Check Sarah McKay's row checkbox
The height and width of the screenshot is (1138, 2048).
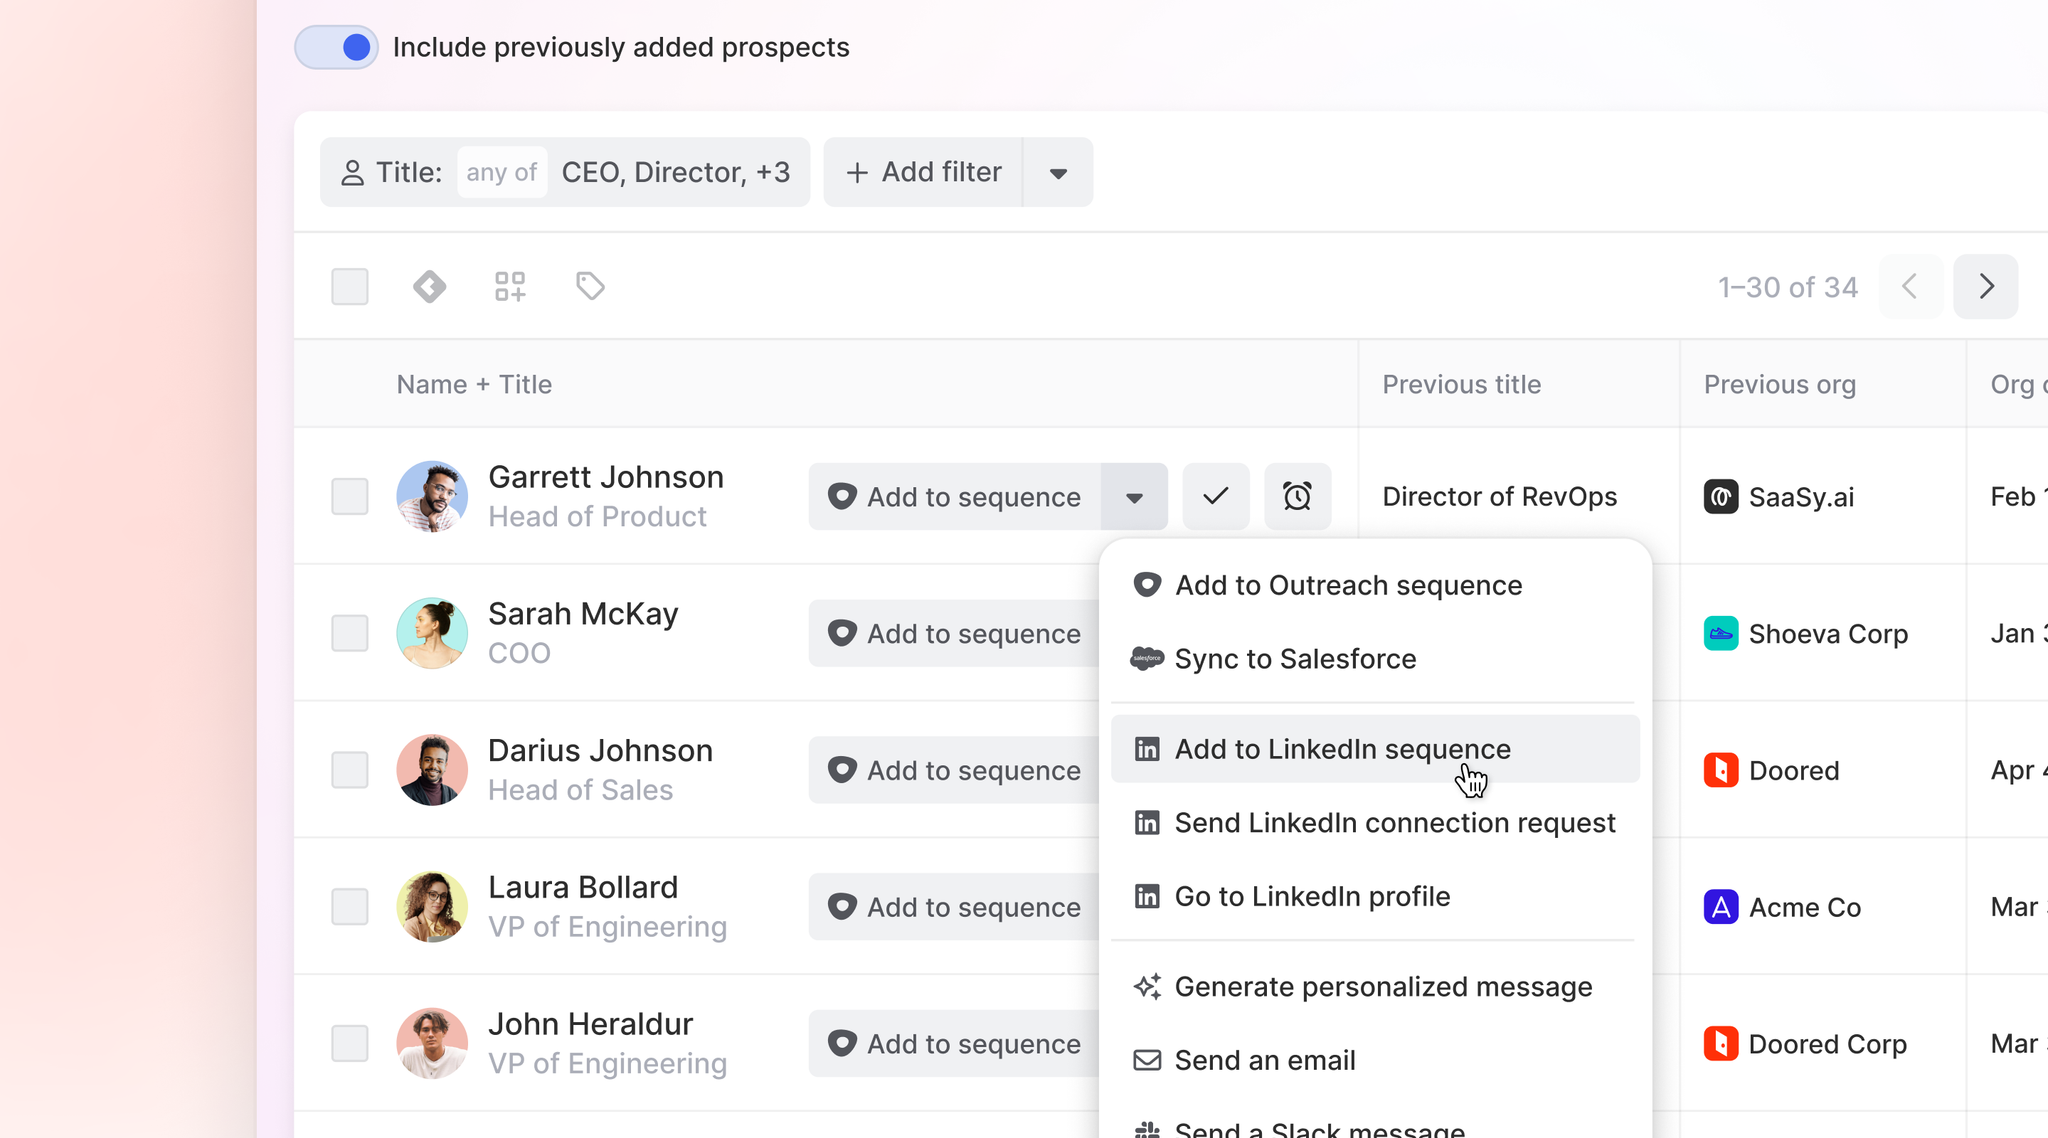tap(350, 633)
